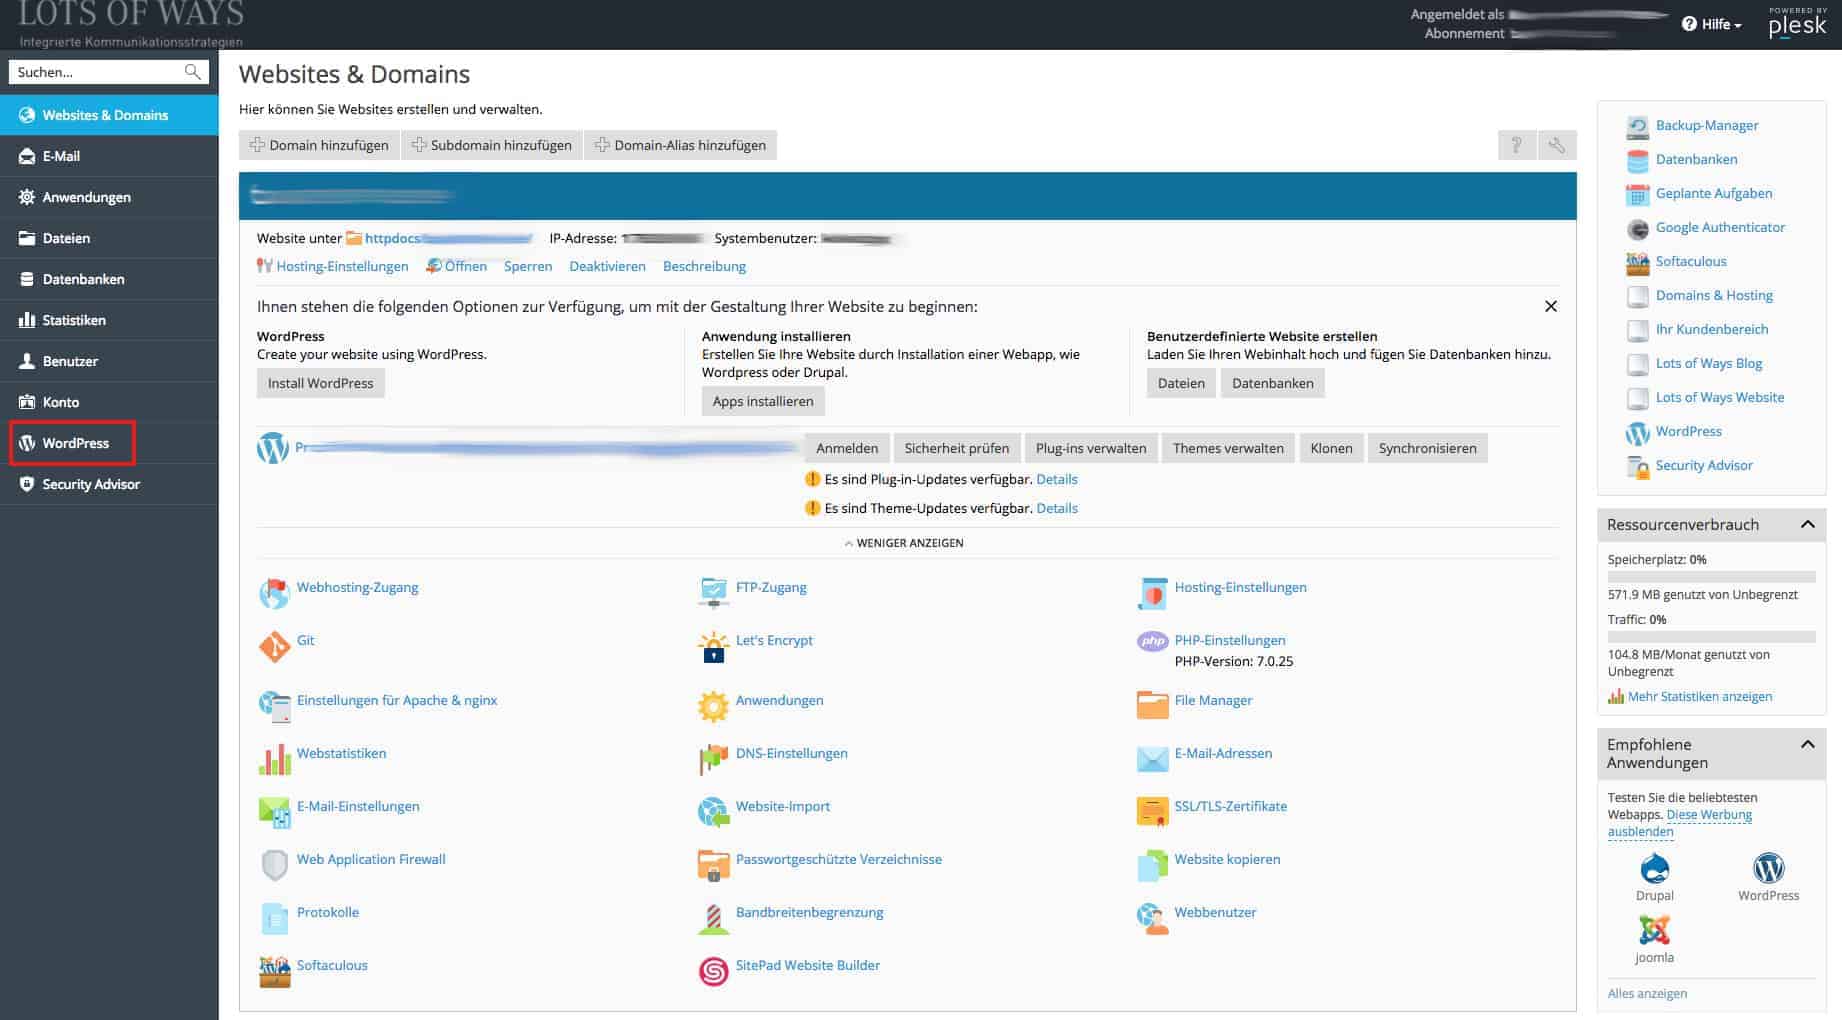Click Alles anzeigen link
This screenshot has width=1842, height=1020.
click(x=1647, y=993)
